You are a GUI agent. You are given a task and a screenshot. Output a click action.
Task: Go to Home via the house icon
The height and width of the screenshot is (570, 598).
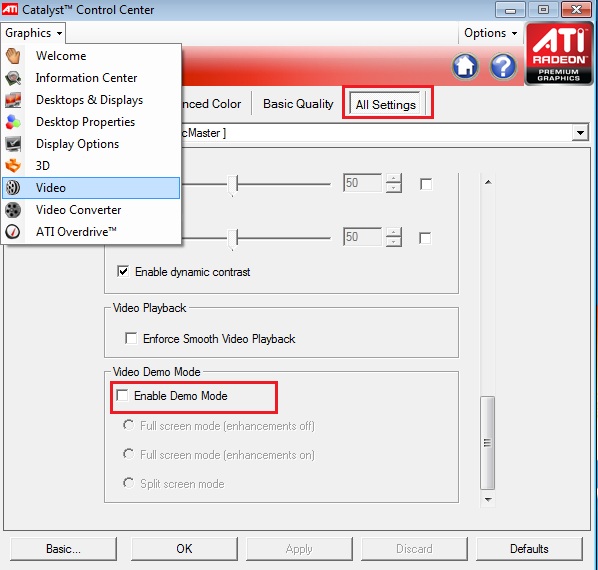(x=465, y=66)
